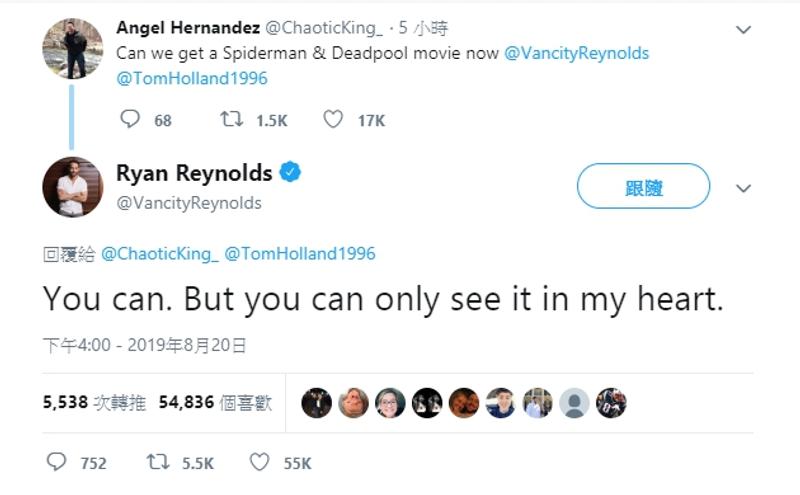Expand options chevron beside follow button

pos(743,187)
